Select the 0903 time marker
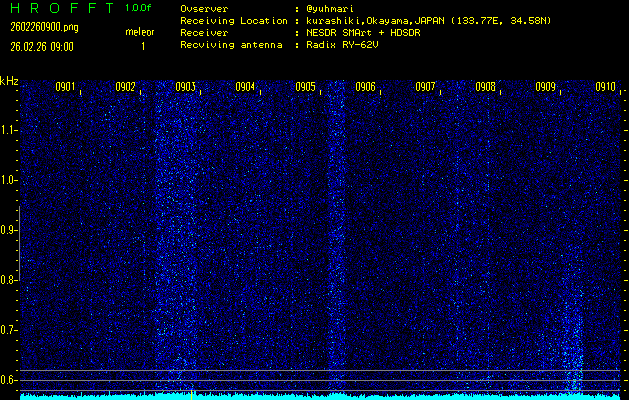This screenshot has width=629, height=400. click(185, 87)
